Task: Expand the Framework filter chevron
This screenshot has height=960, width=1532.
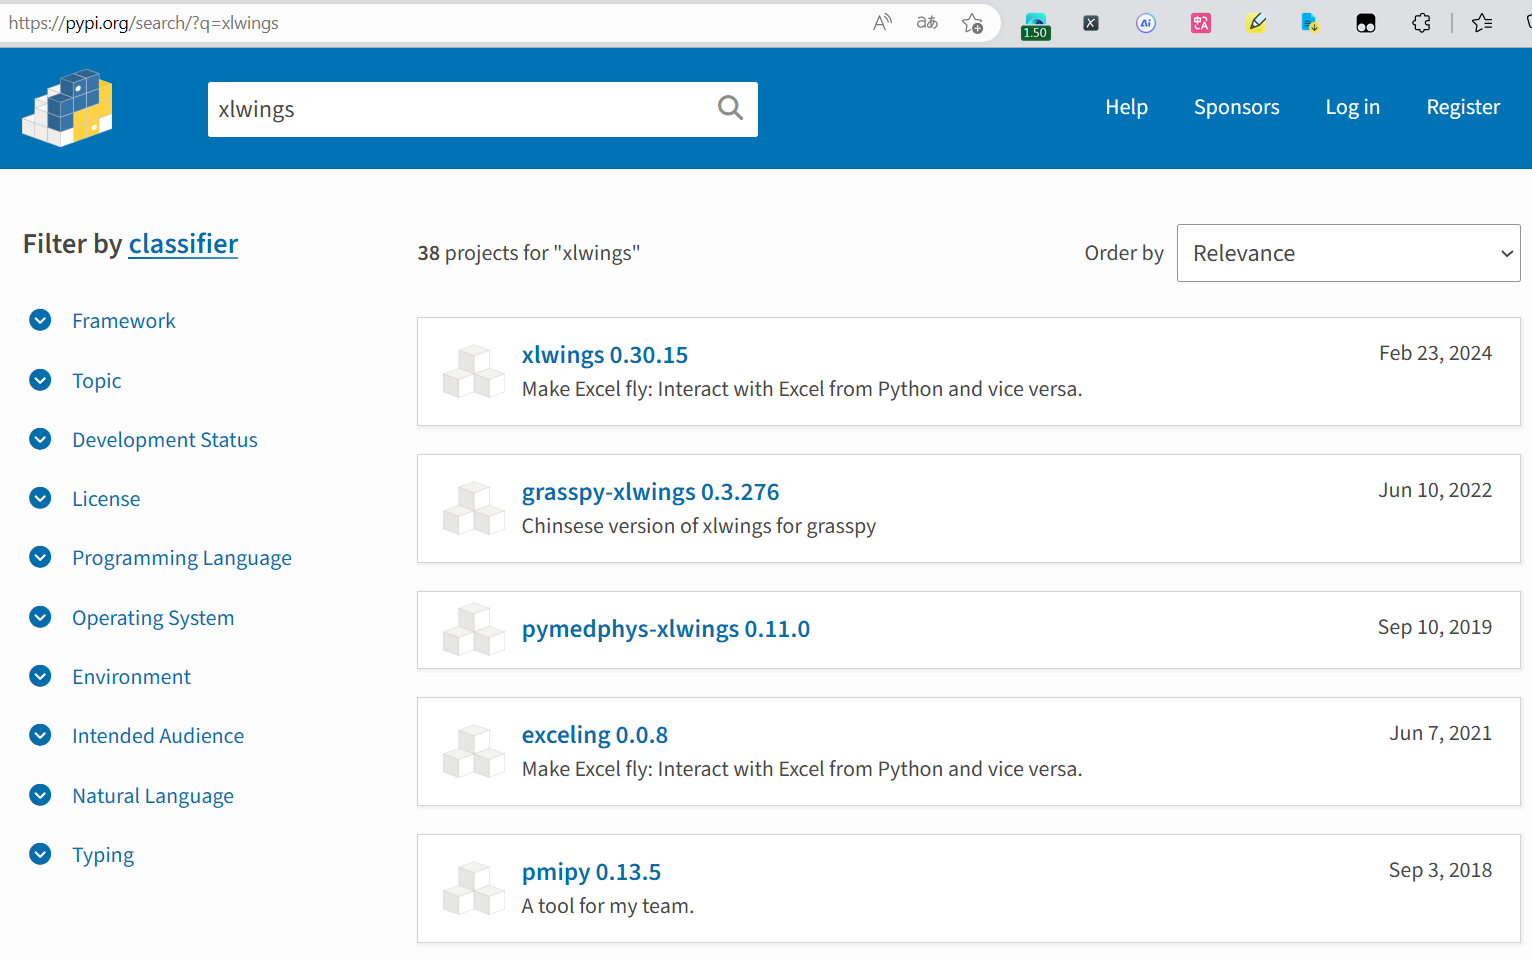Action: click(x=40, y=320)
